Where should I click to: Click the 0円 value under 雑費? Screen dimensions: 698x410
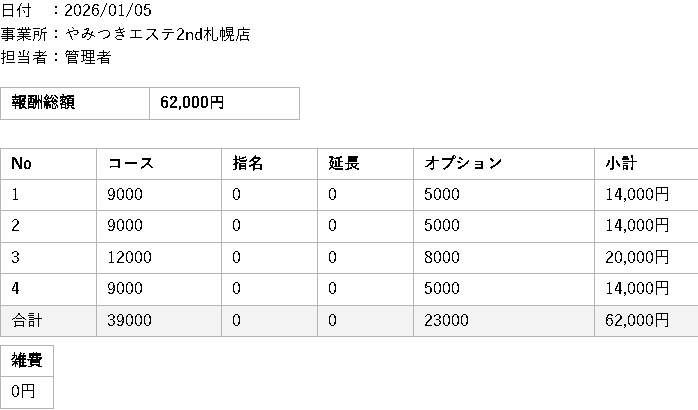(x=23, y=391)
